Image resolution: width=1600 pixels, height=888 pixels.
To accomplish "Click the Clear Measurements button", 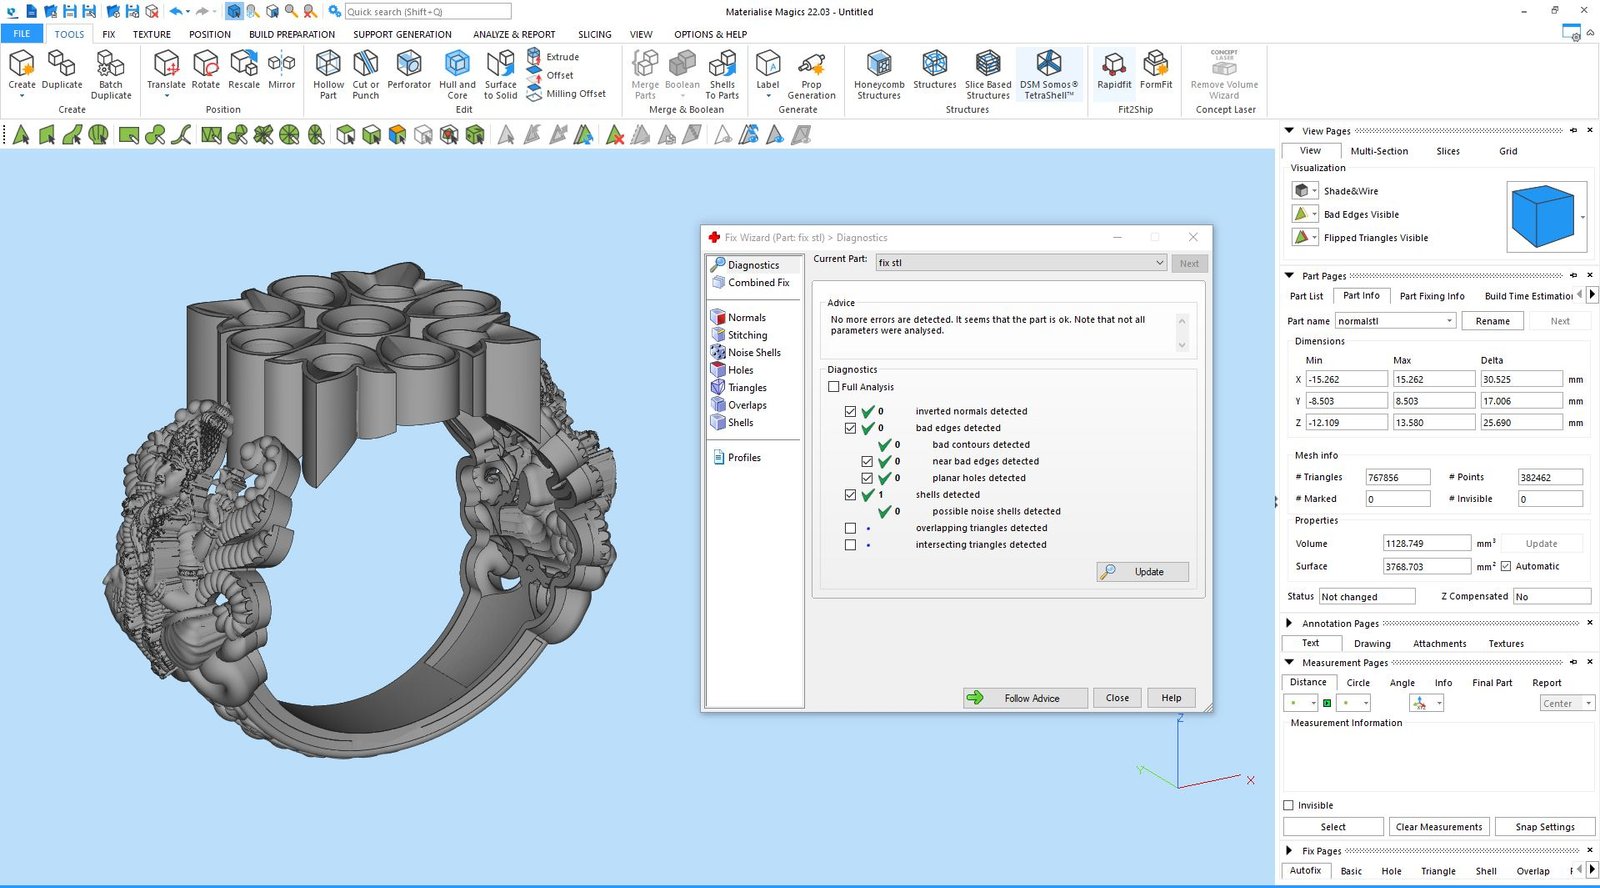I will coord(1438,827).
